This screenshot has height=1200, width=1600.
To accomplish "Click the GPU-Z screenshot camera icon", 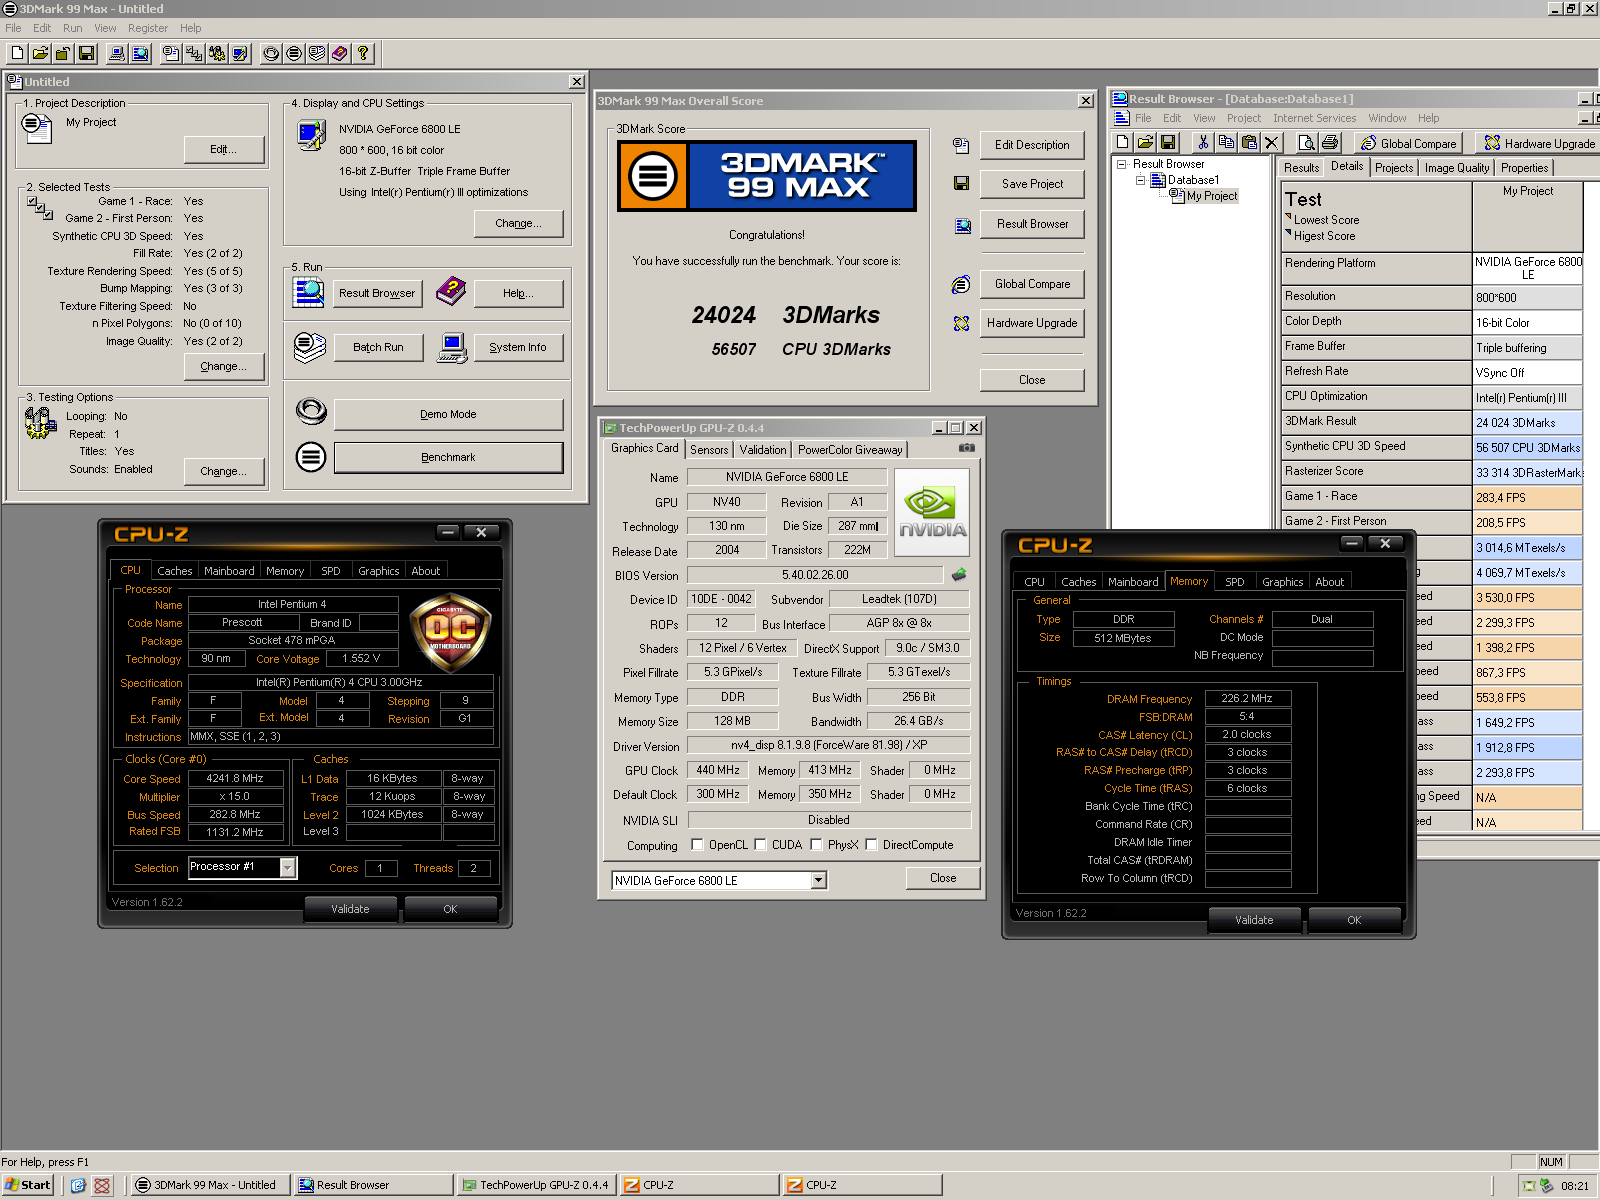I will 966,448.
